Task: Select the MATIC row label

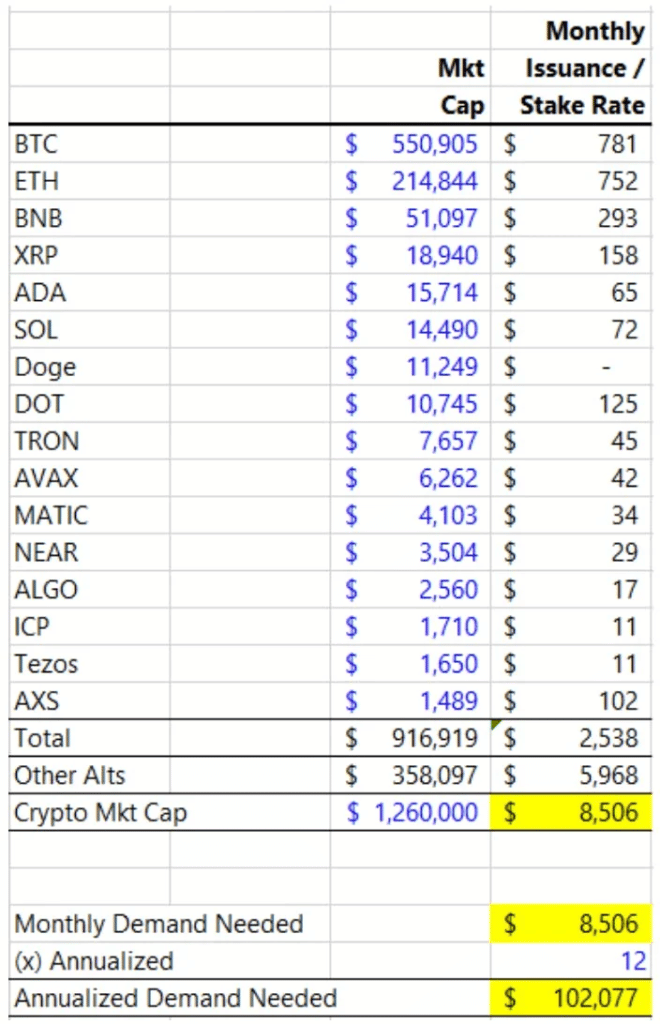Action: [51, 516]
